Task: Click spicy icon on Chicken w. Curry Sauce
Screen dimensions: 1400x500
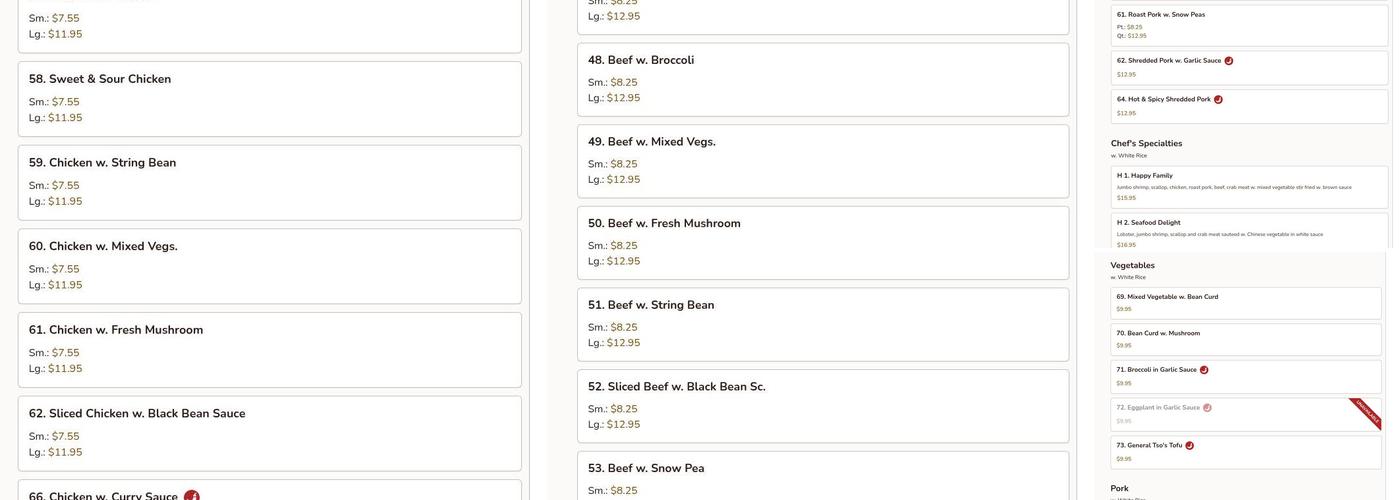Action: (x=192, y=496)
